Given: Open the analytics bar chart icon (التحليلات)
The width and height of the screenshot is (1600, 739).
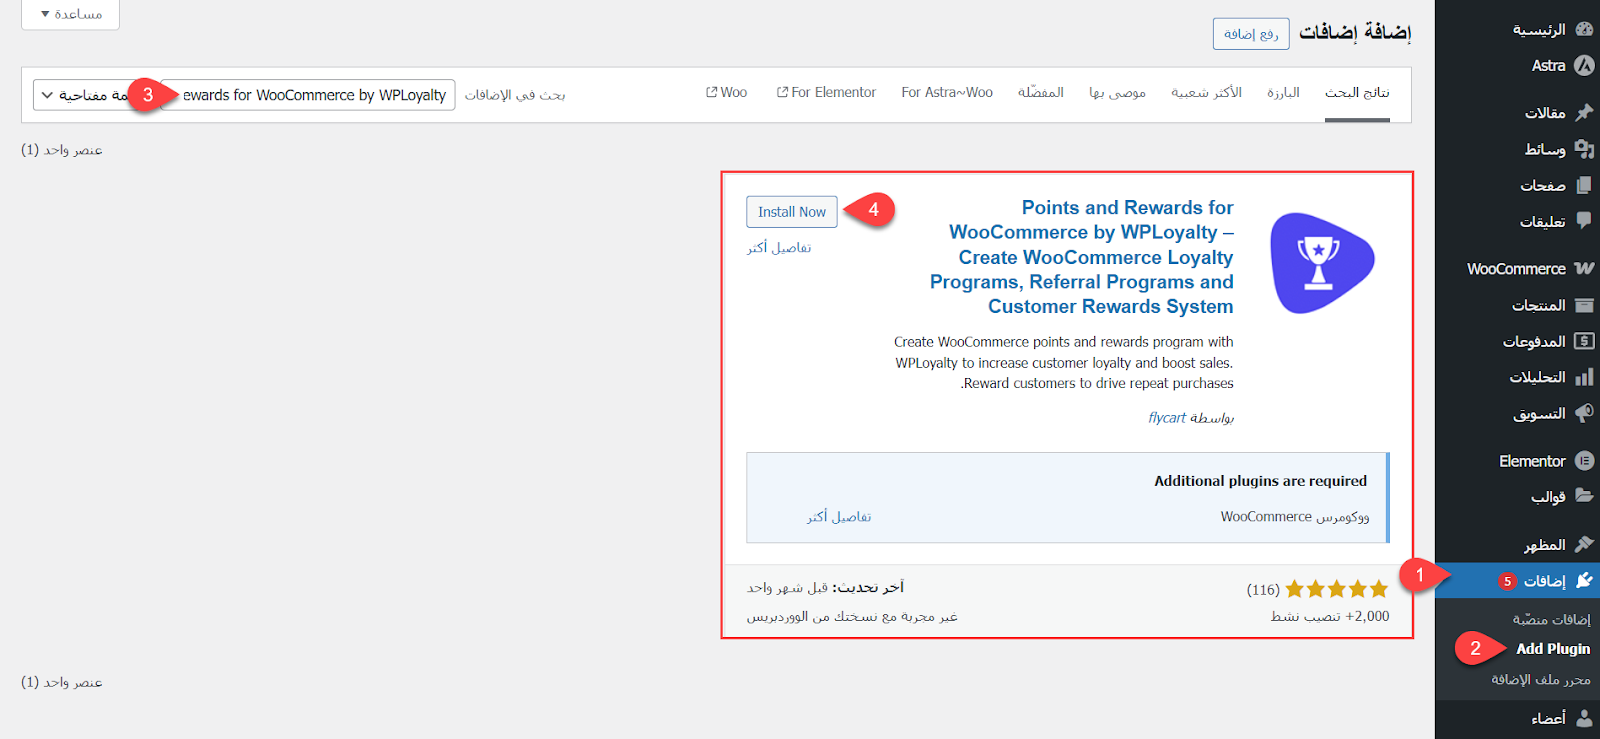Looking at the screenshot, I should [x=1584, y=377].
